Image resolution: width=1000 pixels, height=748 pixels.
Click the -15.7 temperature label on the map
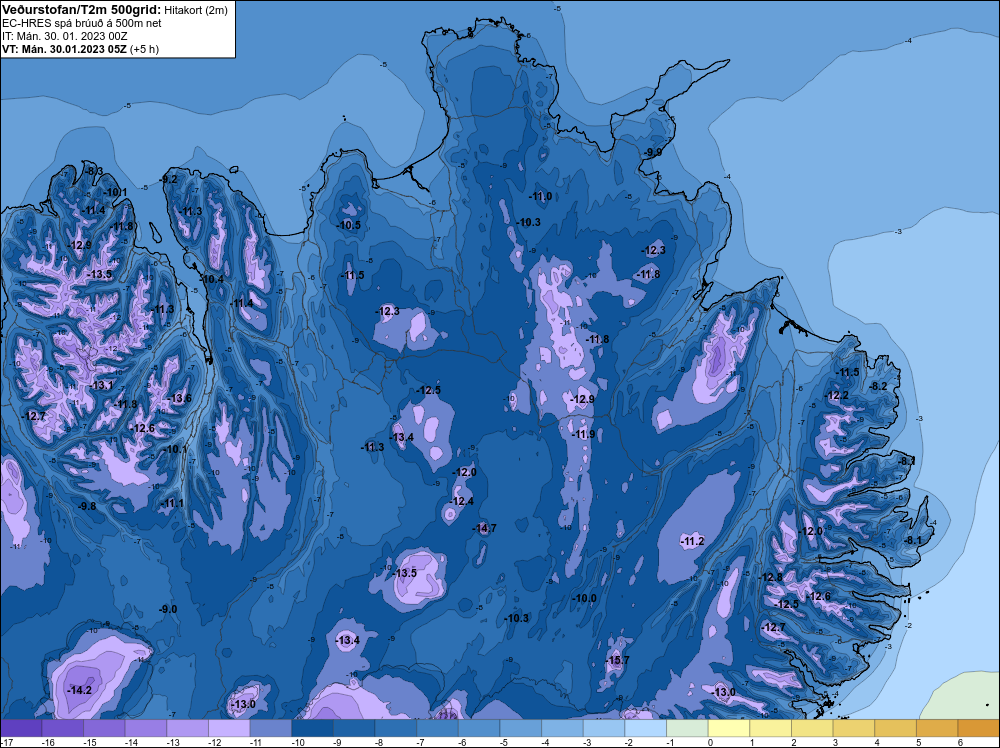pos(617,660)
